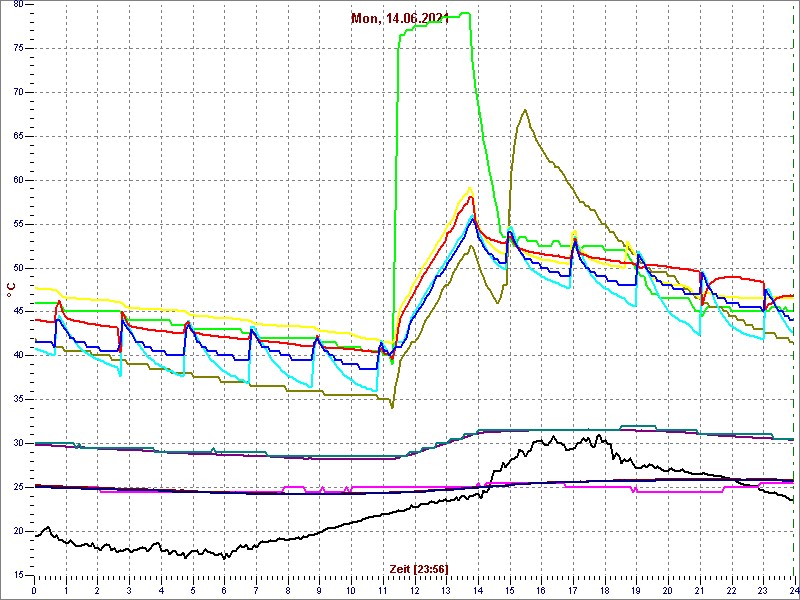
Task: Click the date title Mon, 14.06.2021
Action: tap(400, 19)
